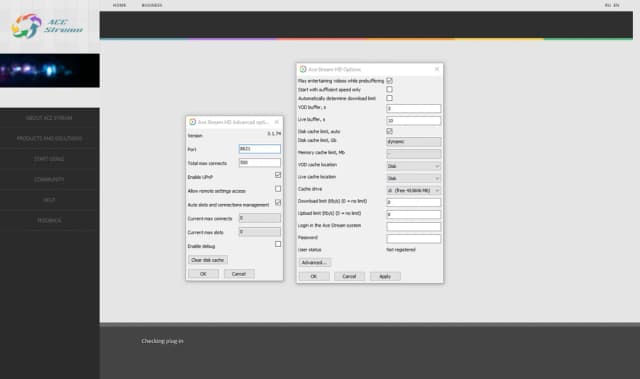Focus the Password field
The height and width of the screenshot is (379, 640).
pos(413,239)
